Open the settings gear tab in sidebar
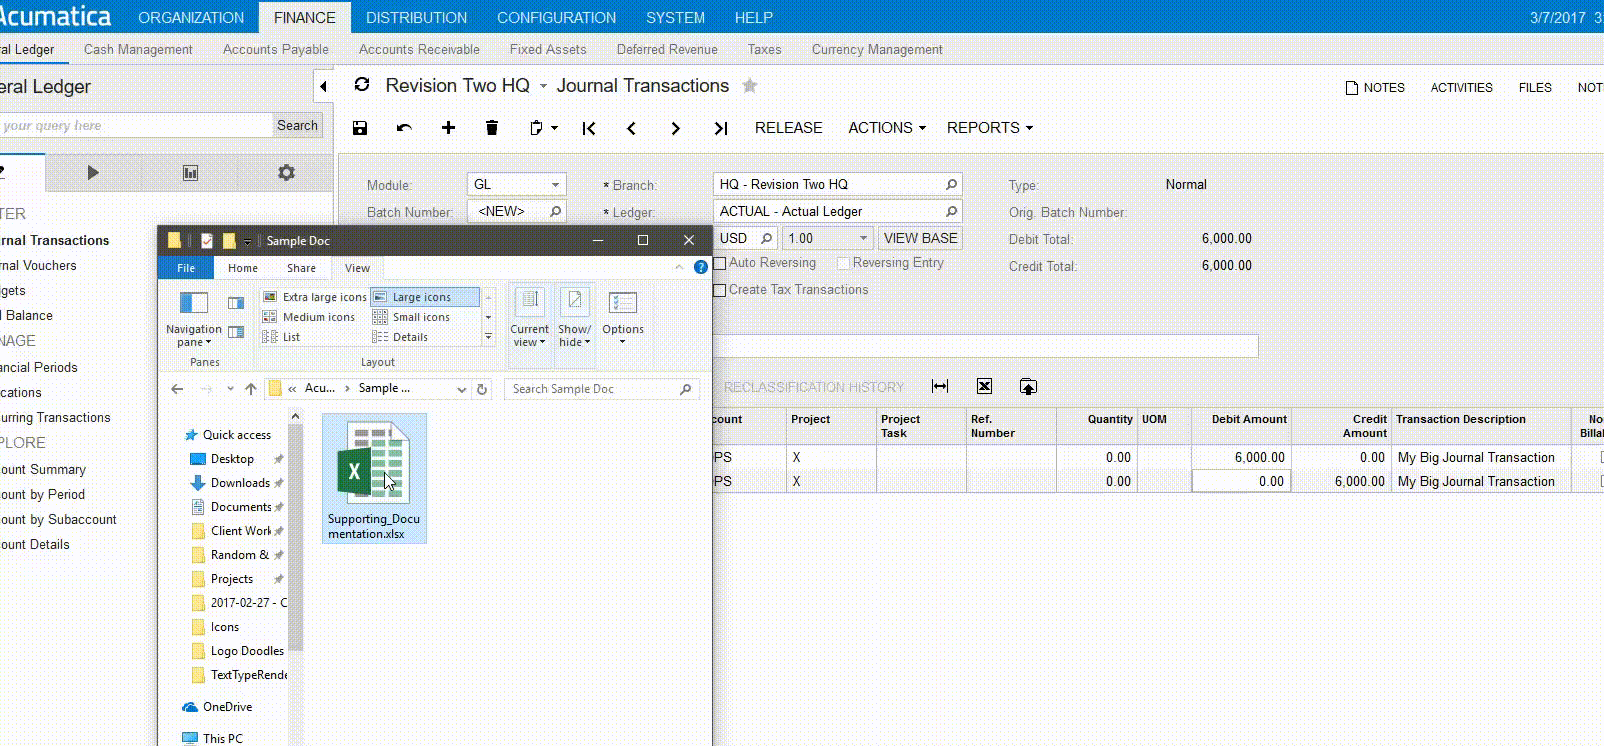 286,172
